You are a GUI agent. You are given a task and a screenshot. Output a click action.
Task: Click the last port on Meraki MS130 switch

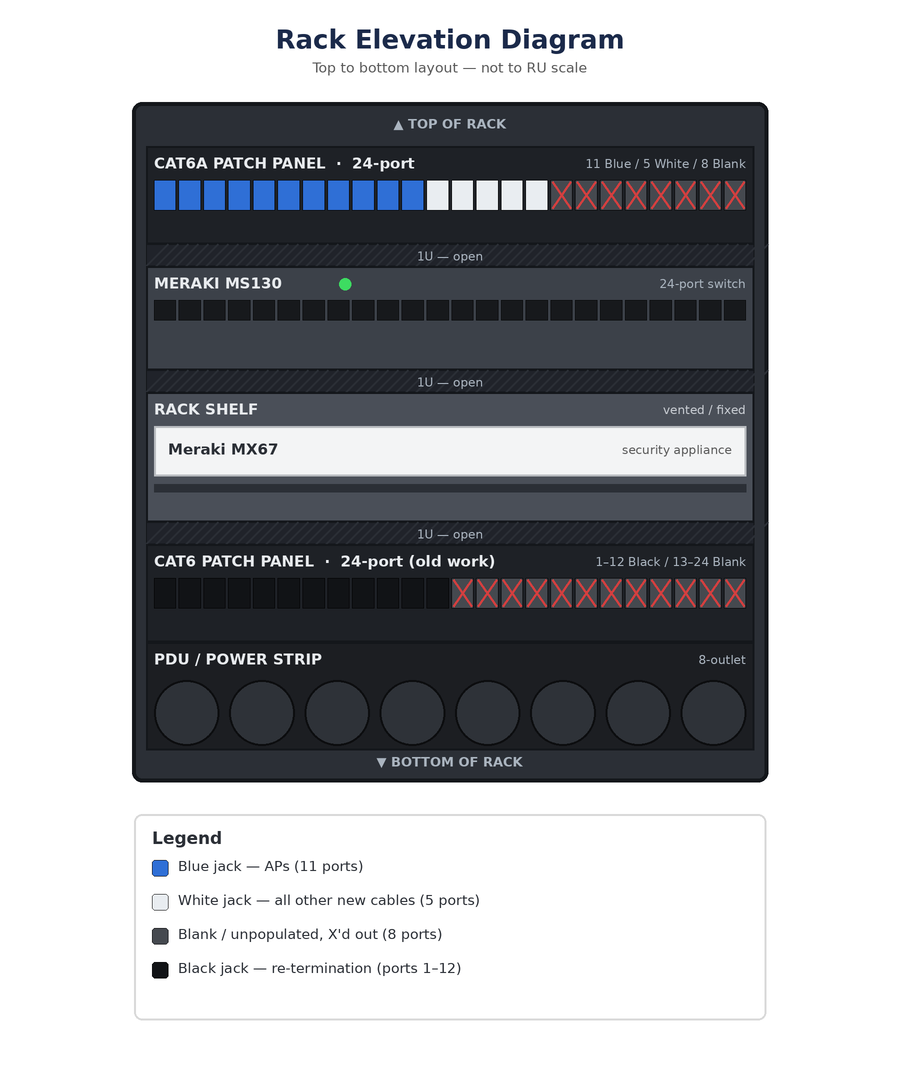[735, 310]
